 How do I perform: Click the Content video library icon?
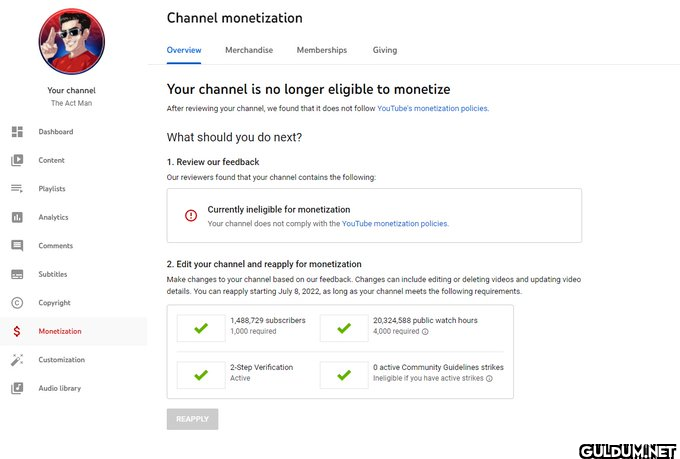pos(17,160)
